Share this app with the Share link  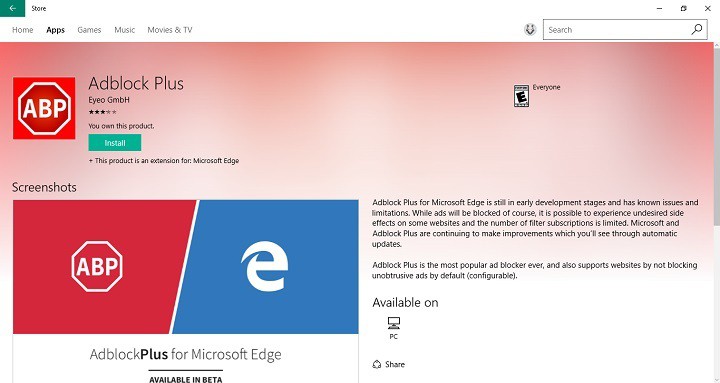(x=388, y=364)
